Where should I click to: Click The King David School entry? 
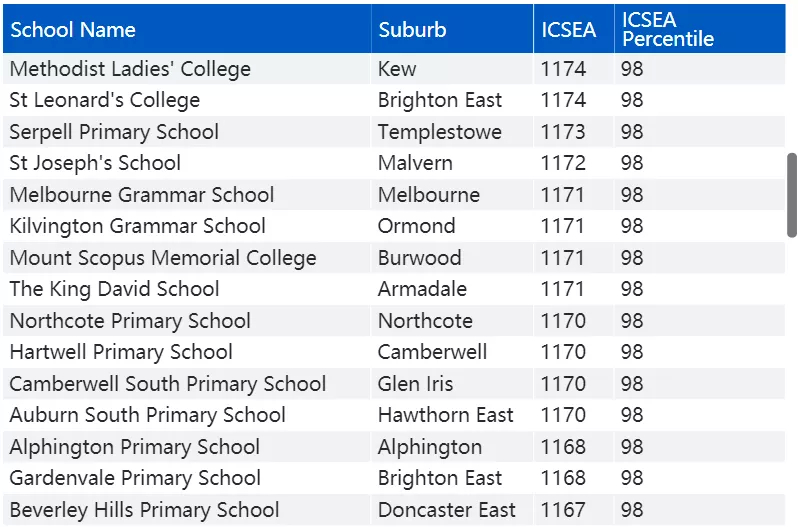[x=114, y=289]
